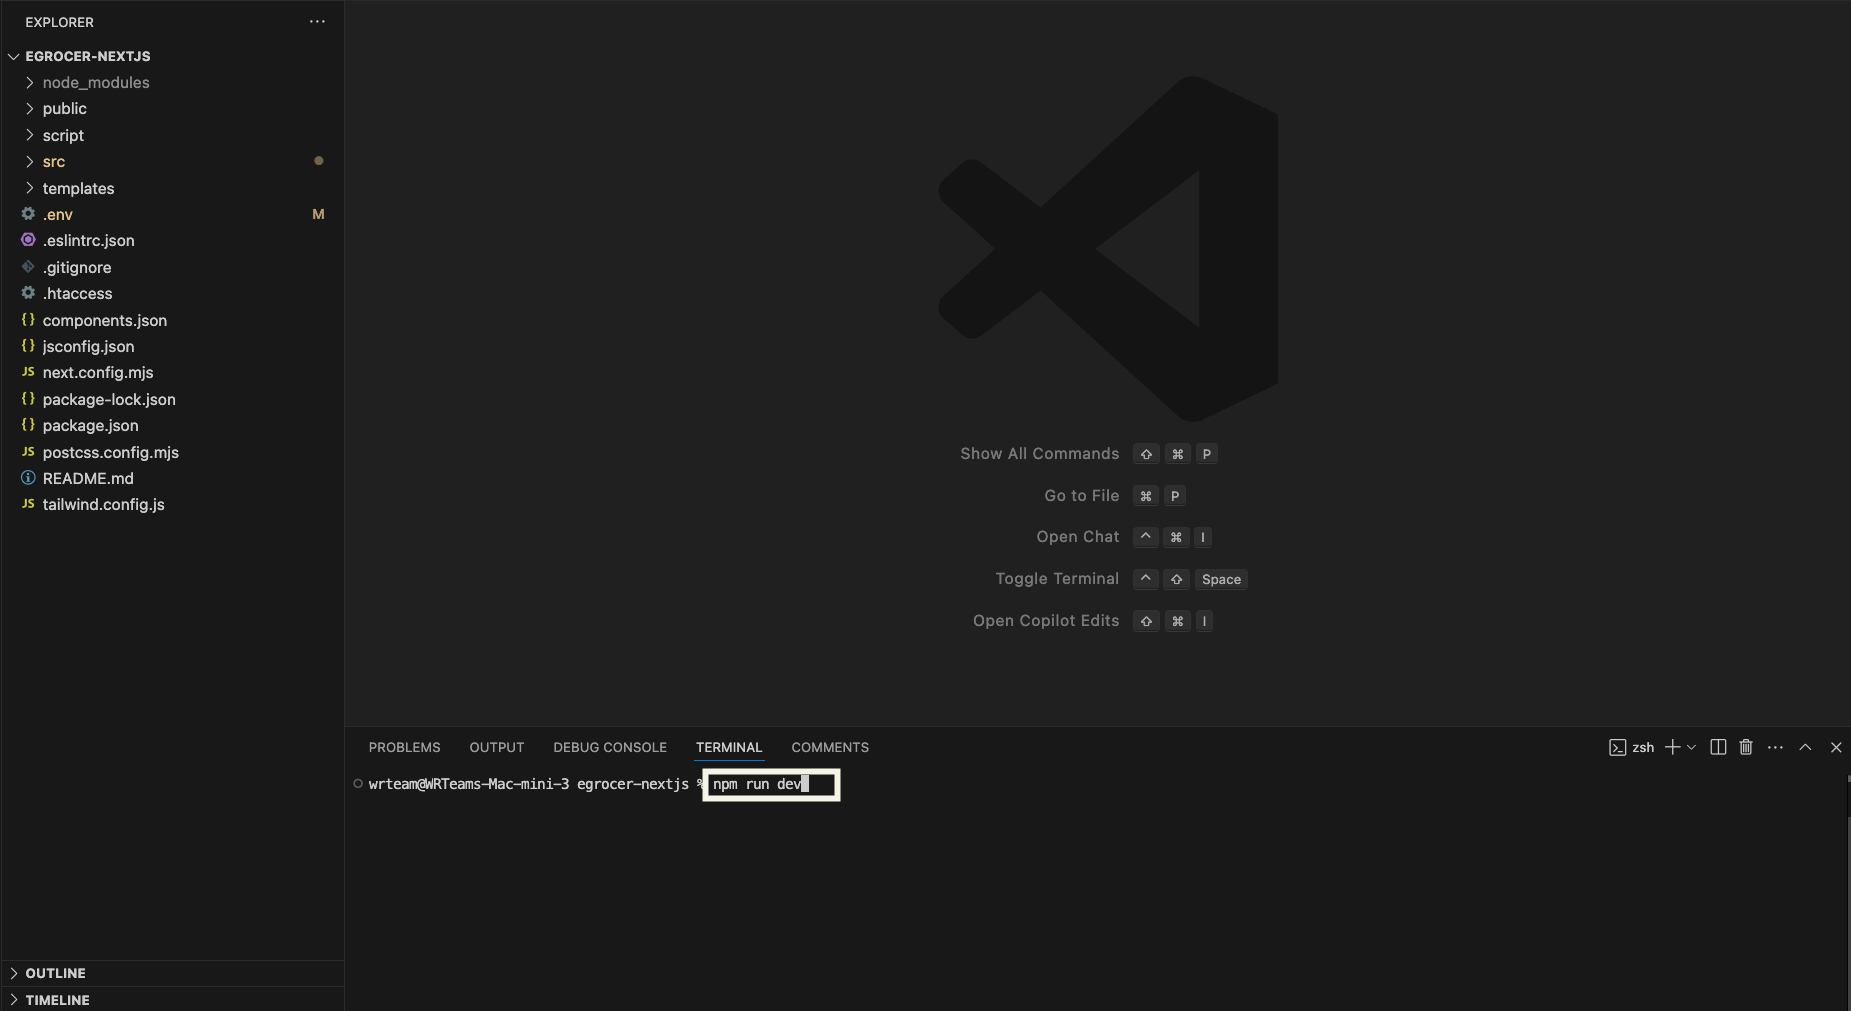The height and width of the screenshot is (1011, 1851).
Task: Kill terminal with the trash icon
Action: coord(1746,747)
